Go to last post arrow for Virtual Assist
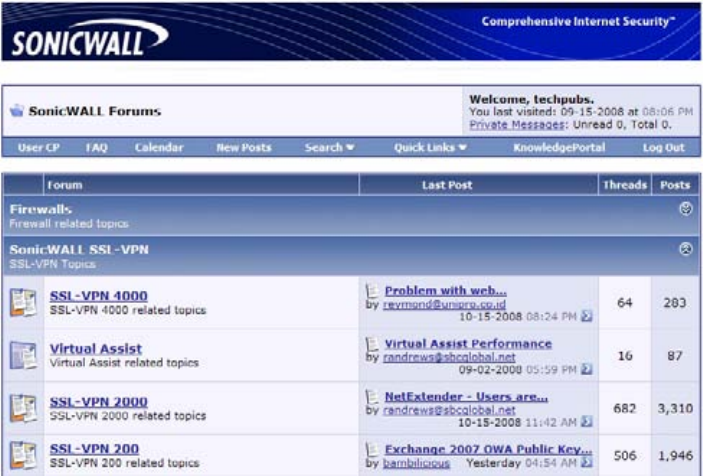Viewport: 703px width, 476px height. tap(586, 369)
